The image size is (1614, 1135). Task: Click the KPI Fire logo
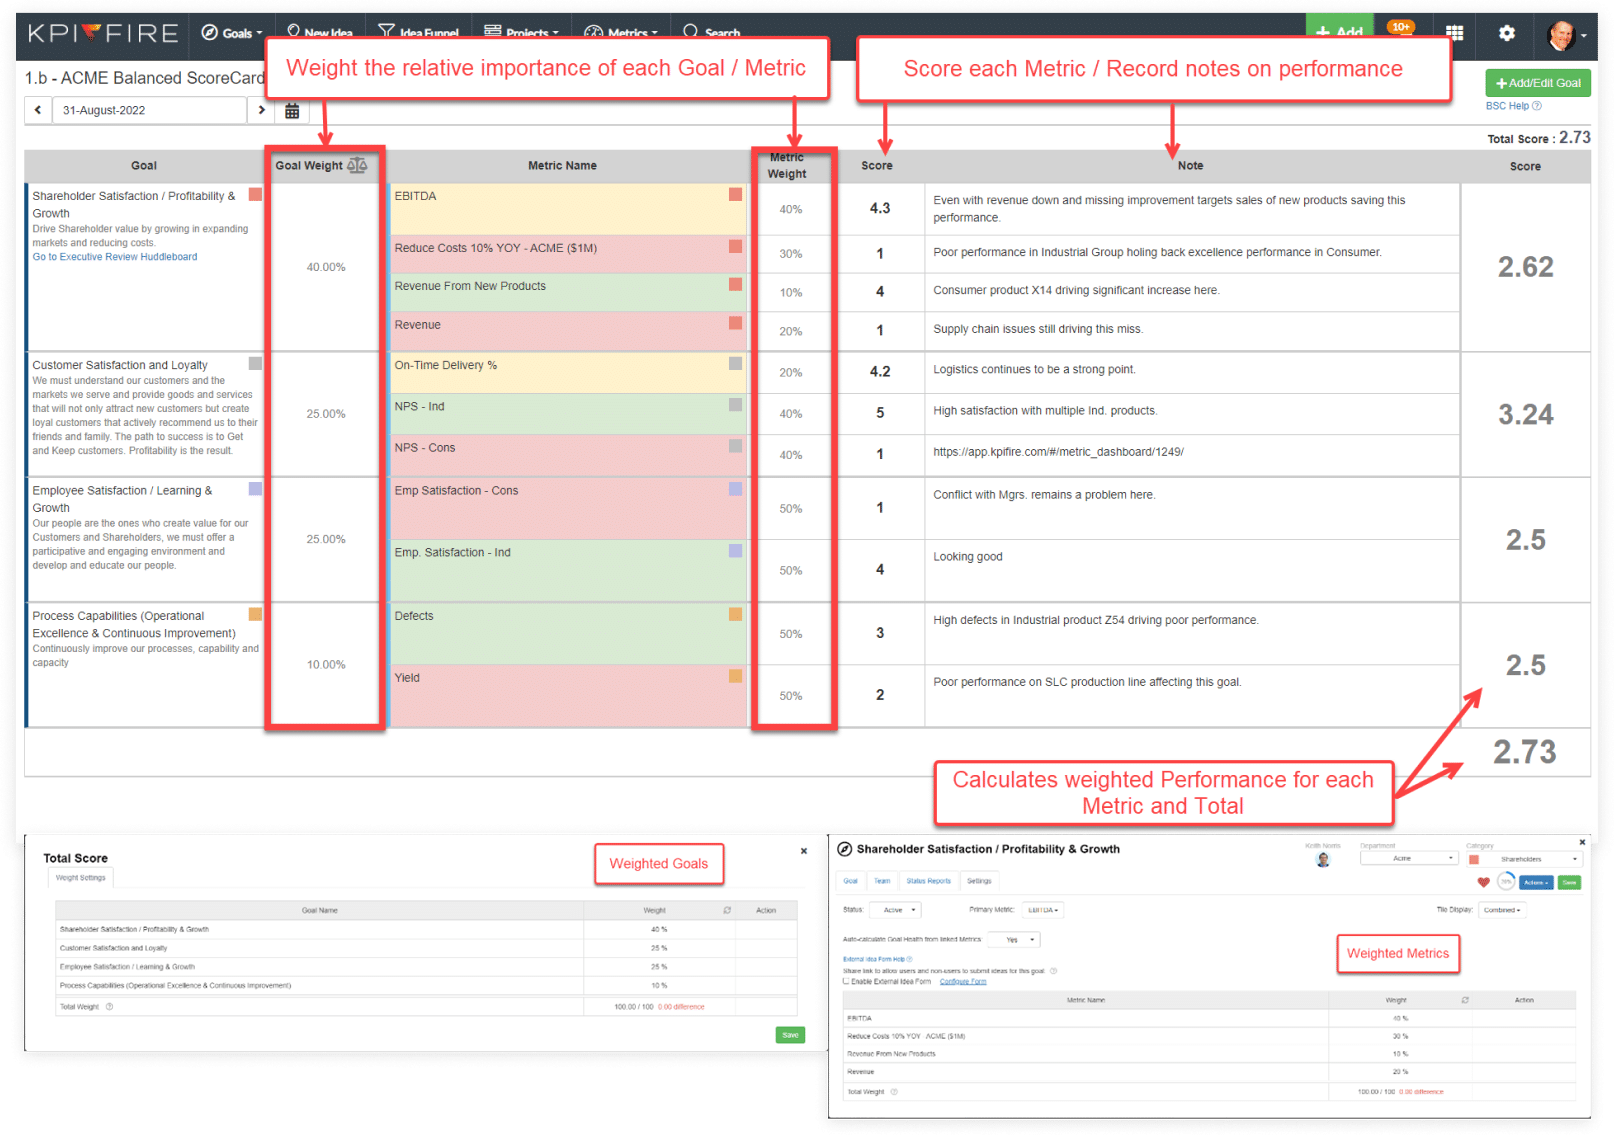[102, 33]
